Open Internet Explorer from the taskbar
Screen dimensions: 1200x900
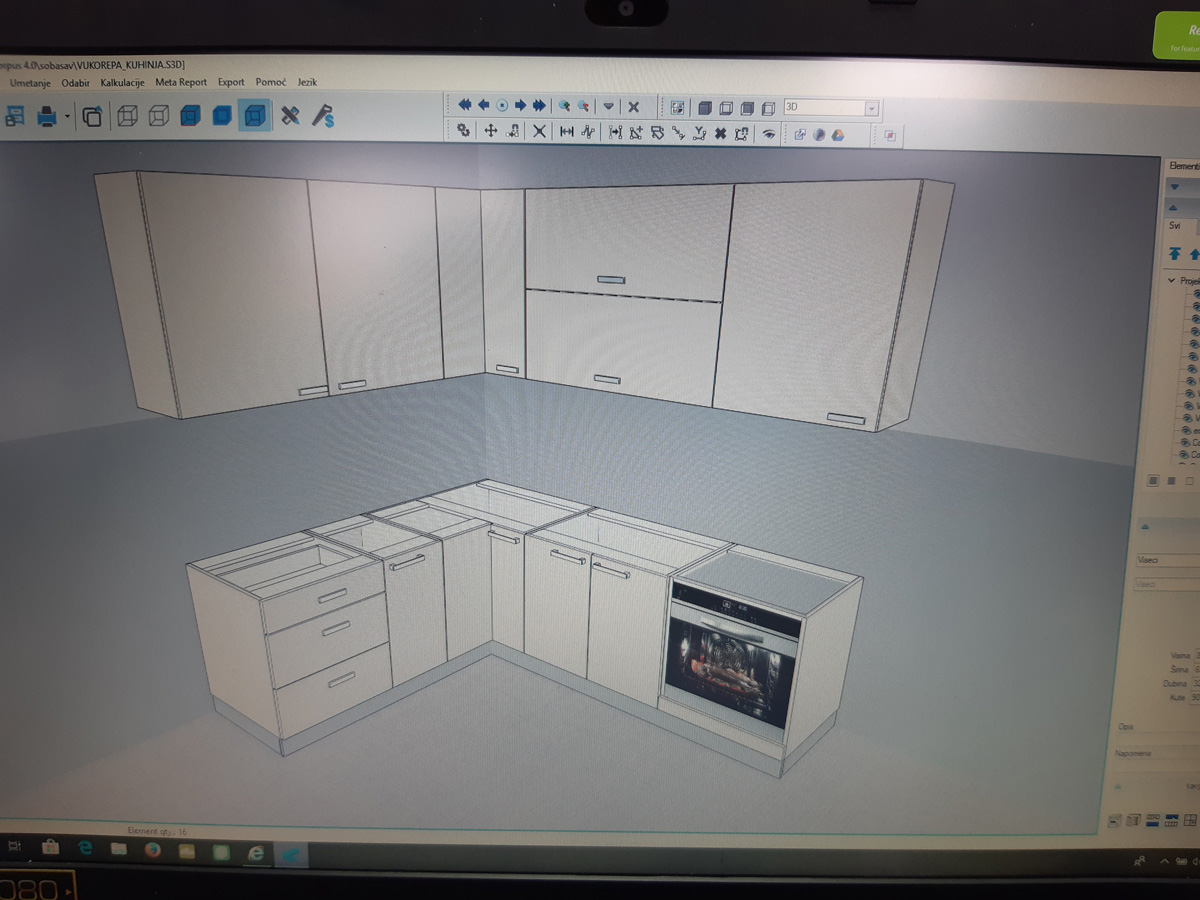256,852
